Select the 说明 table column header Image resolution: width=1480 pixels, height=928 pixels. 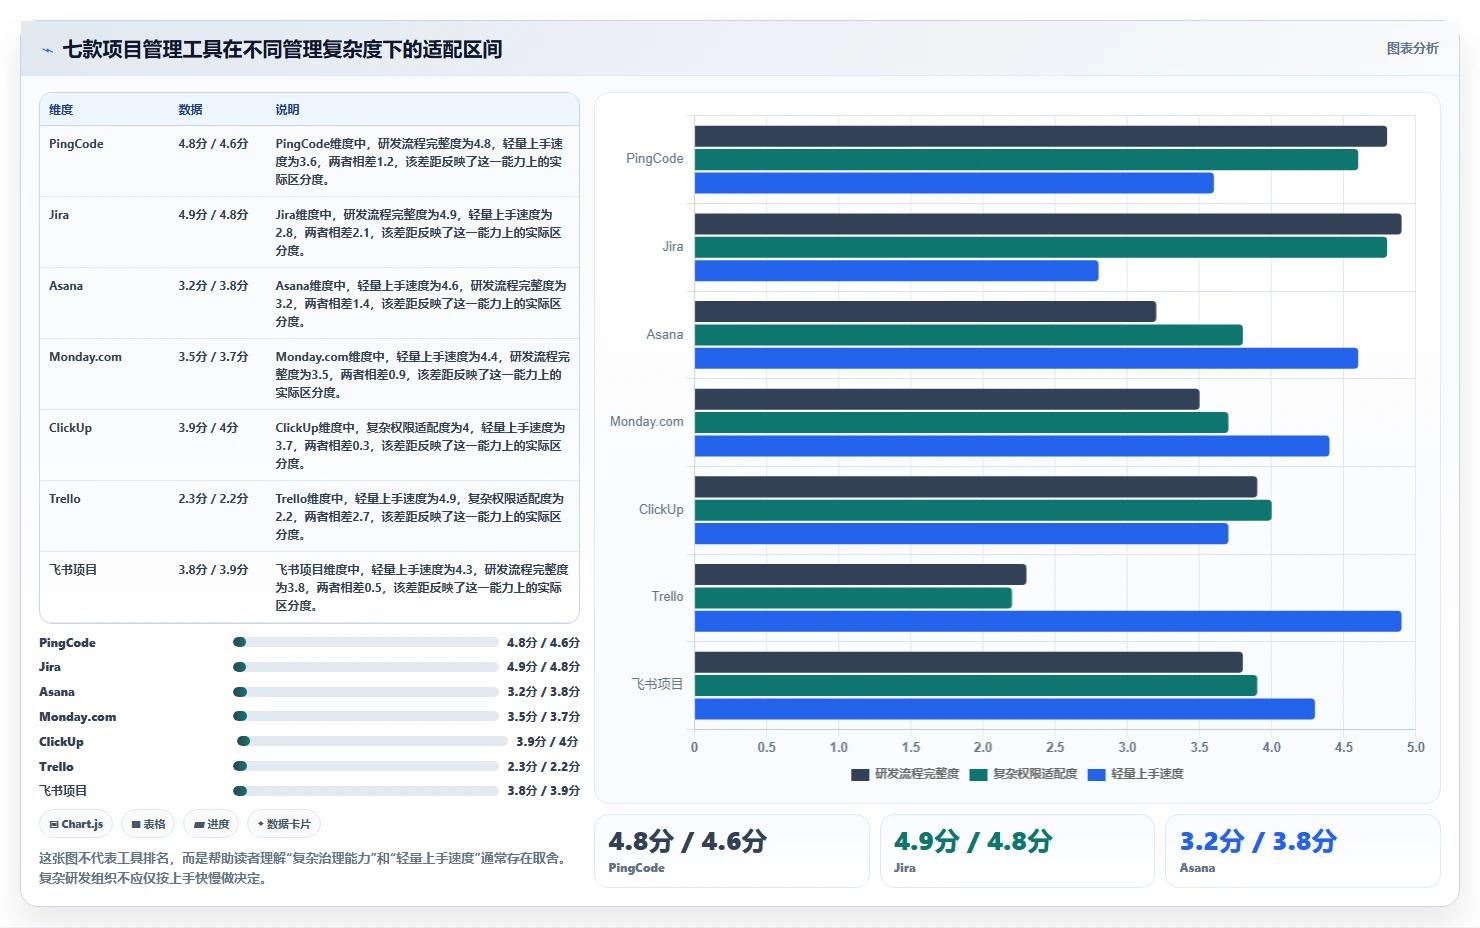[x=287, y=110]
